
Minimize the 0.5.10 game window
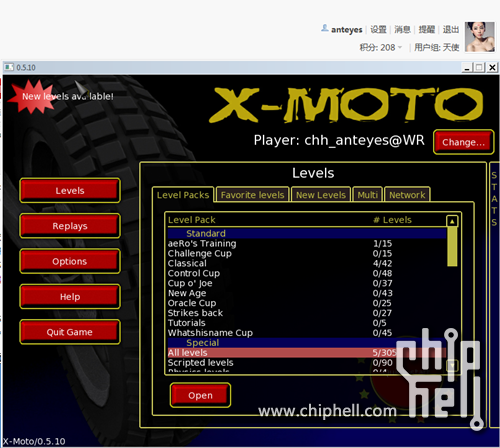[467, 68]
